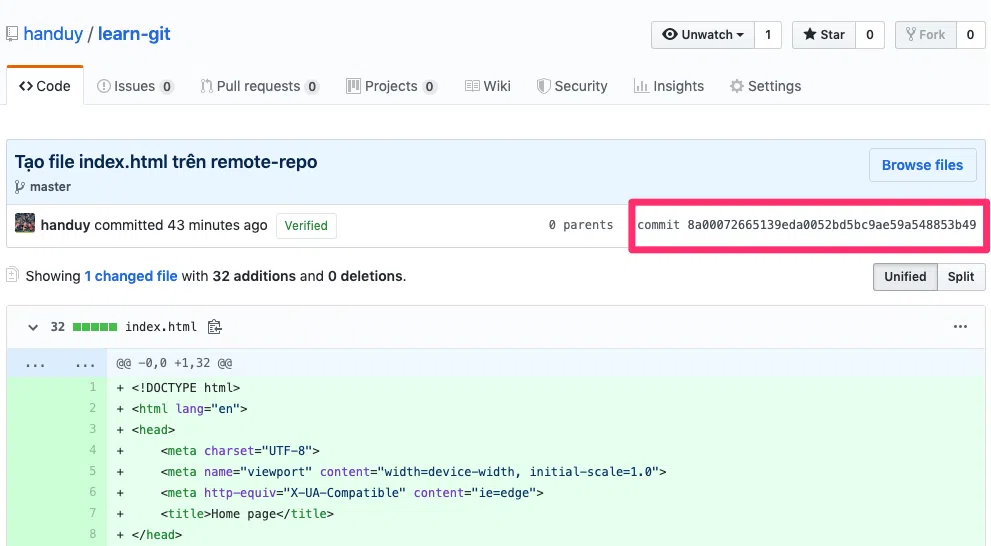Collapse the index.html diff chevron
This screenshot has width=991, height=546.
coord(33,327)
